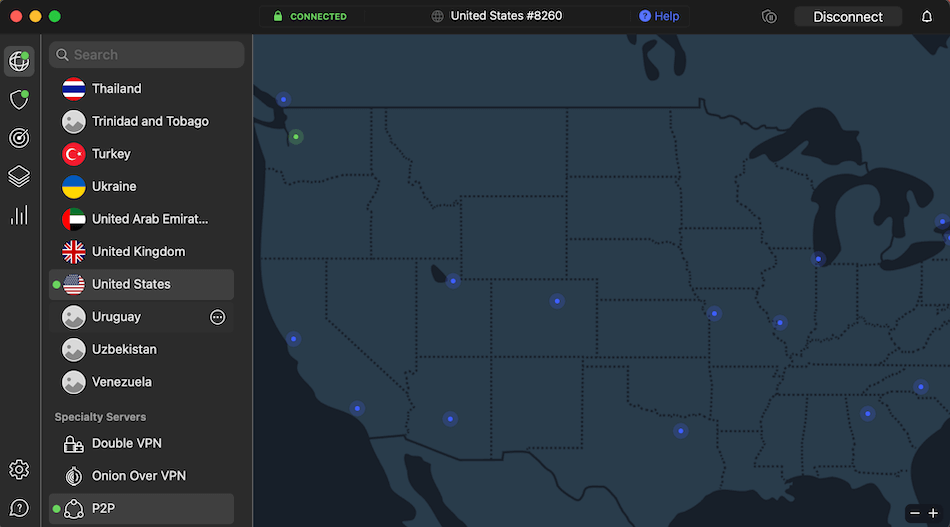The width and height of the screenshot is (950, 527).
Task: Connect to United Kingdom
Action: pyautogui.click(x=141, y=252)
